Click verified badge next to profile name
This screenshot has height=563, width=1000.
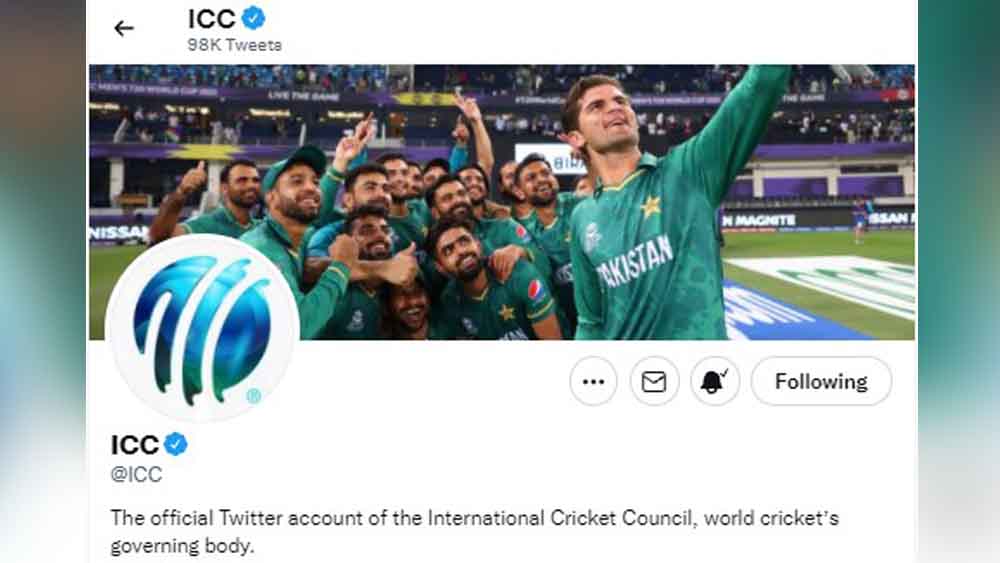click(176, 445)
